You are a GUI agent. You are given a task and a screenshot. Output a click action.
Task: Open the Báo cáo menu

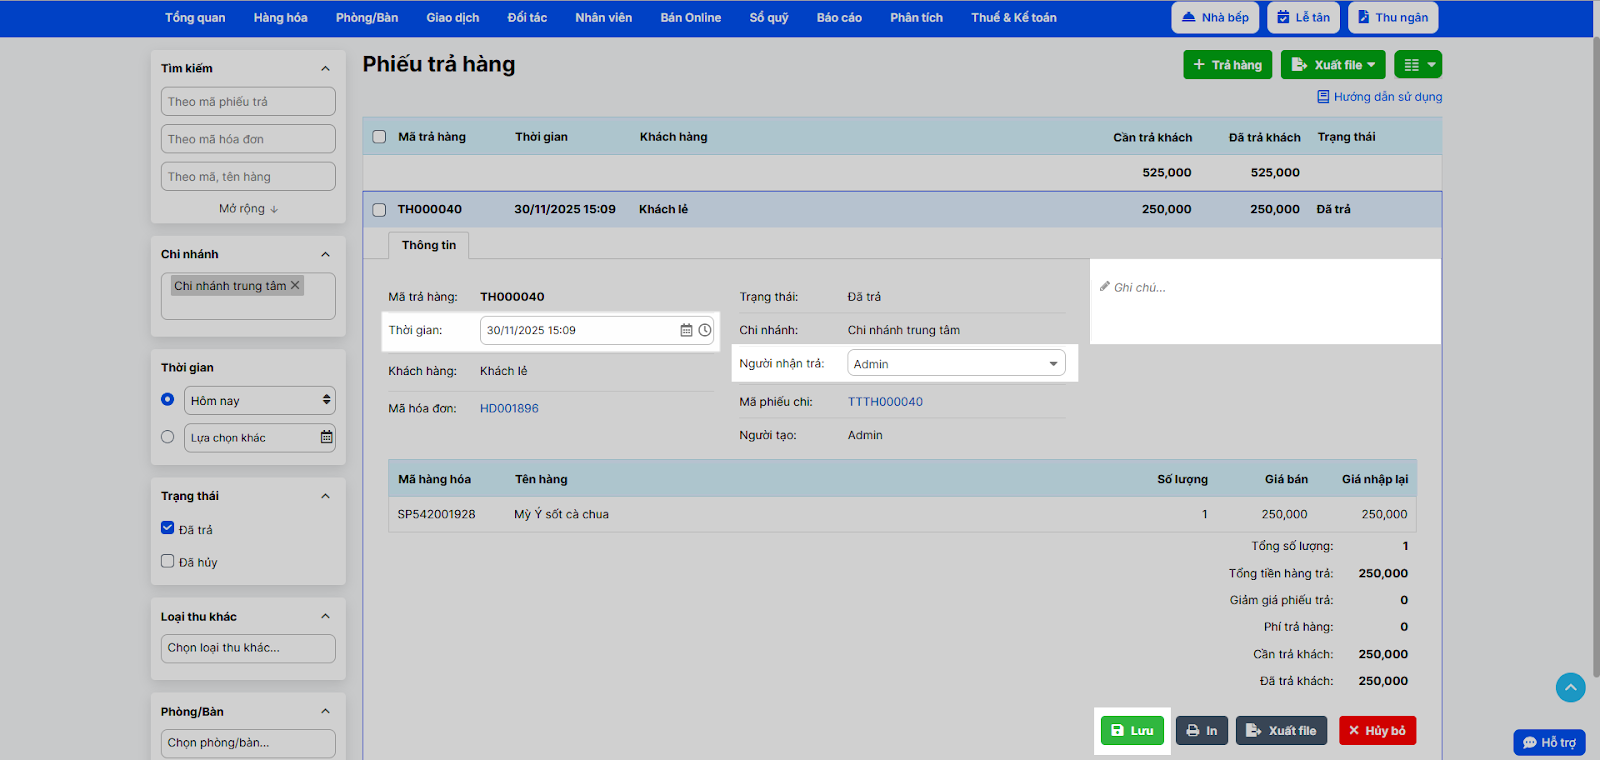(838, 18)
